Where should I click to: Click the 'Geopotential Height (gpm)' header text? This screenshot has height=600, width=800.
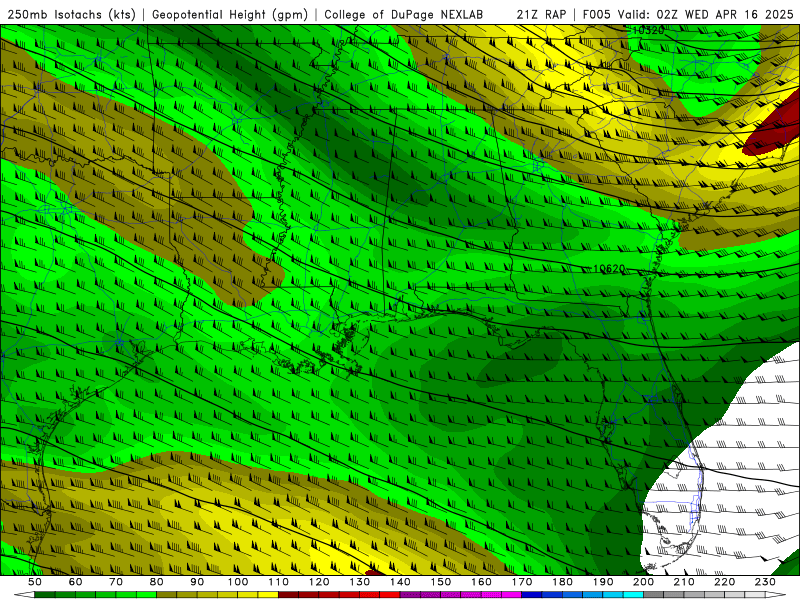point(230,15)
